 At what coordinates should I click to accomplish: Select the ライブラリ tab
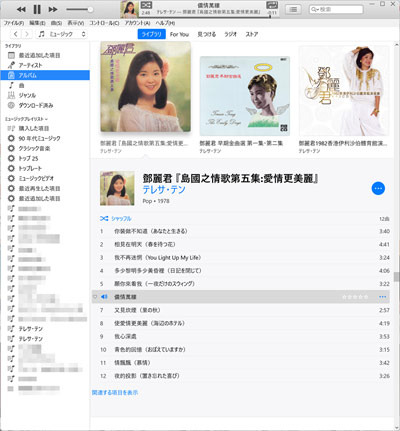coord(151,34)
